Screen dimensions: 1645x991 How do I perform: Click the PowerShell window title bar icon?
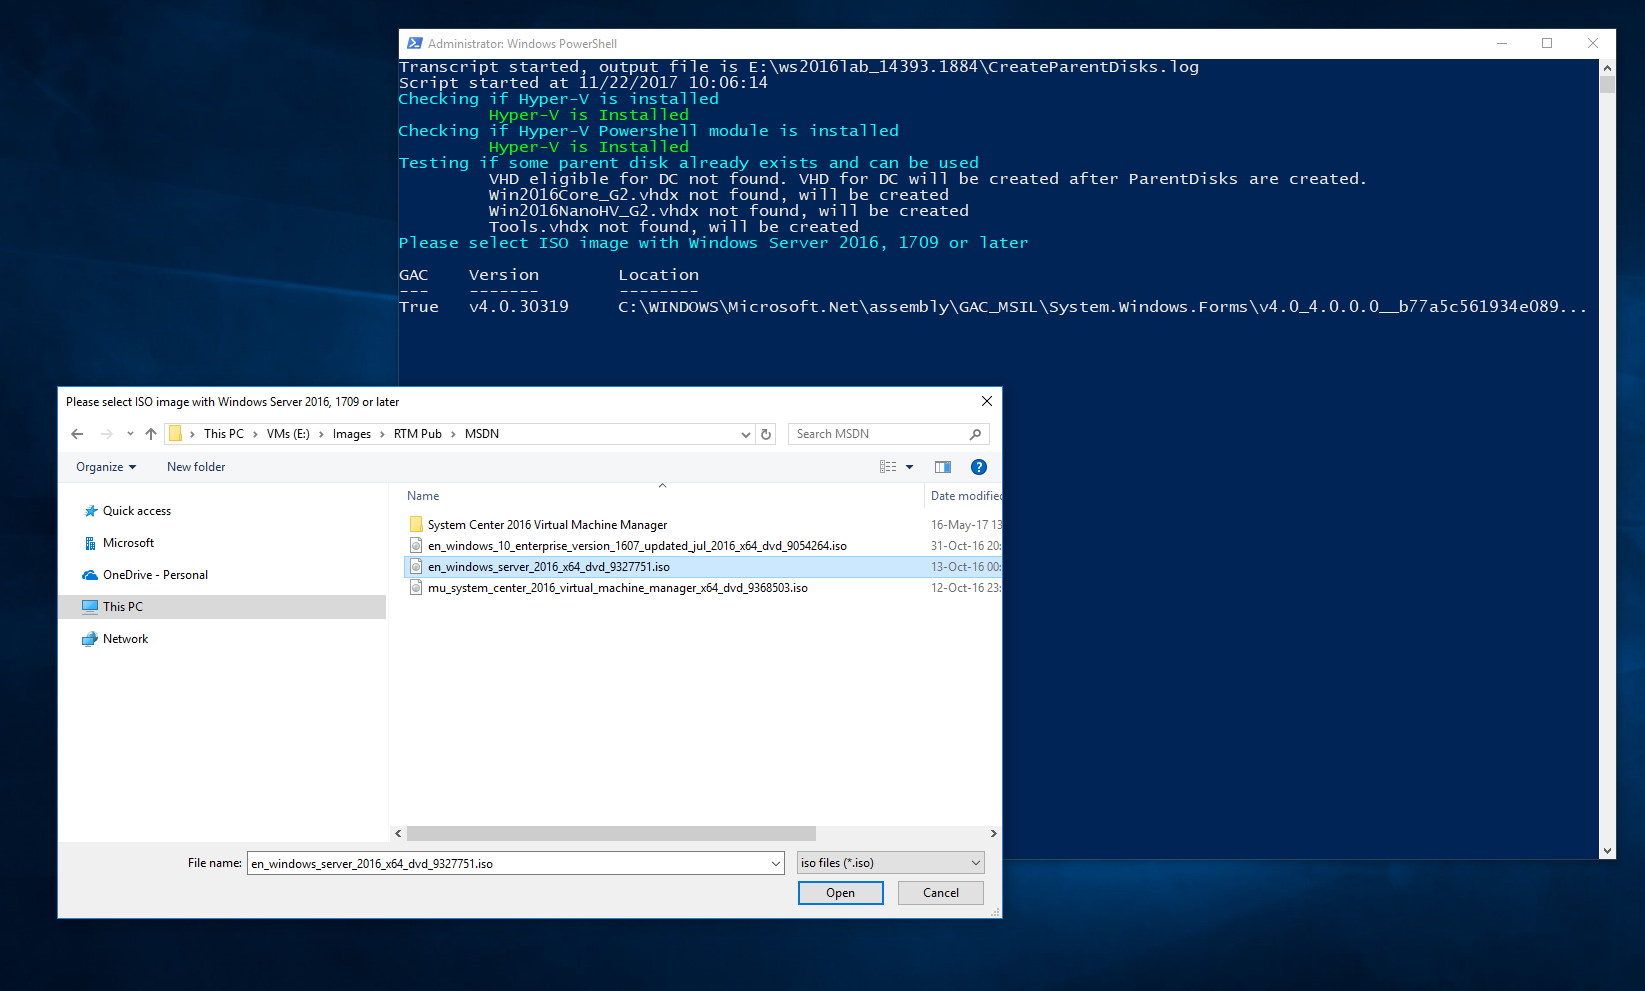point(415,43)
